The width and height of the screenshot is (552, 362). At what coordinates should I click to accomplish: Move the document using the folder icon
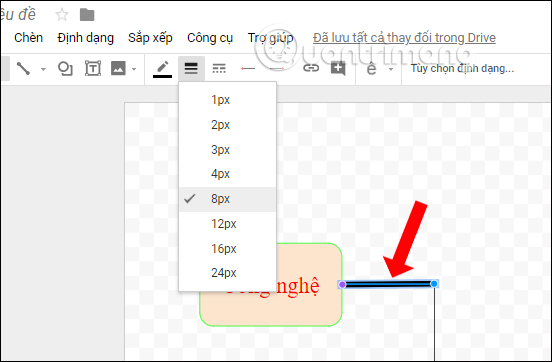[87, 15]
